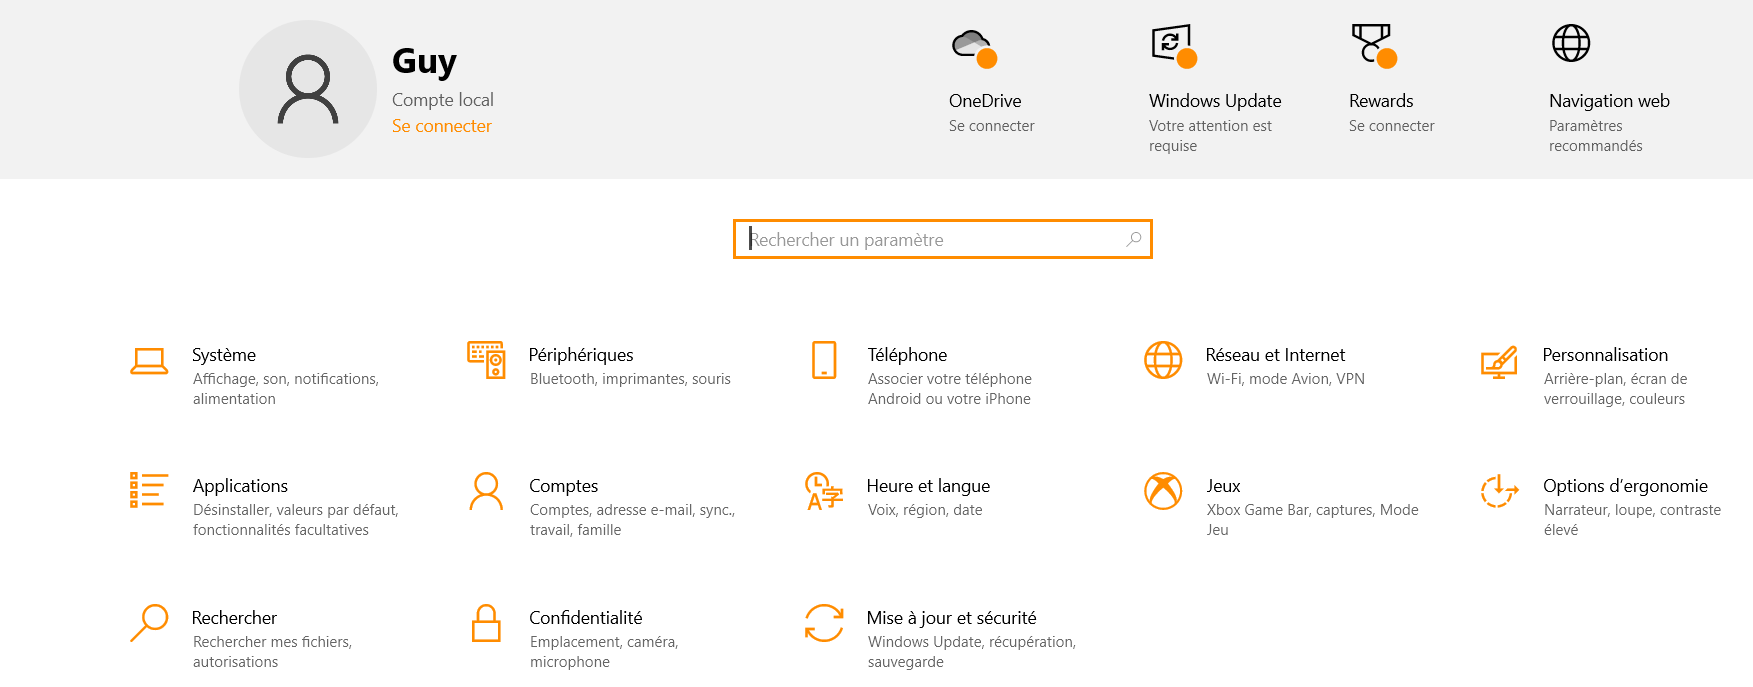Open the Téléphone phone icon
The height and width of the screenshot is (687, 1753).
[x=824, y=360]
